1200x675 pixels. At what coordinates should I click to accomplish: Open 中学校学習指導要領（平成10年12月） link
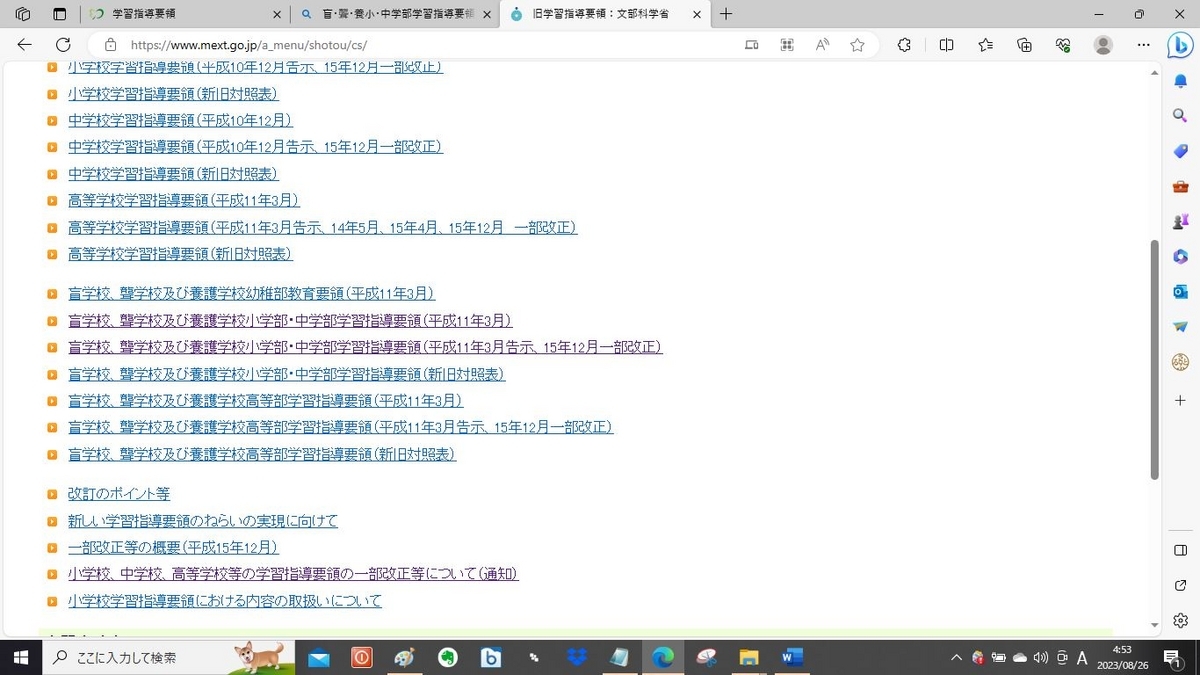(x=180, y=120)
